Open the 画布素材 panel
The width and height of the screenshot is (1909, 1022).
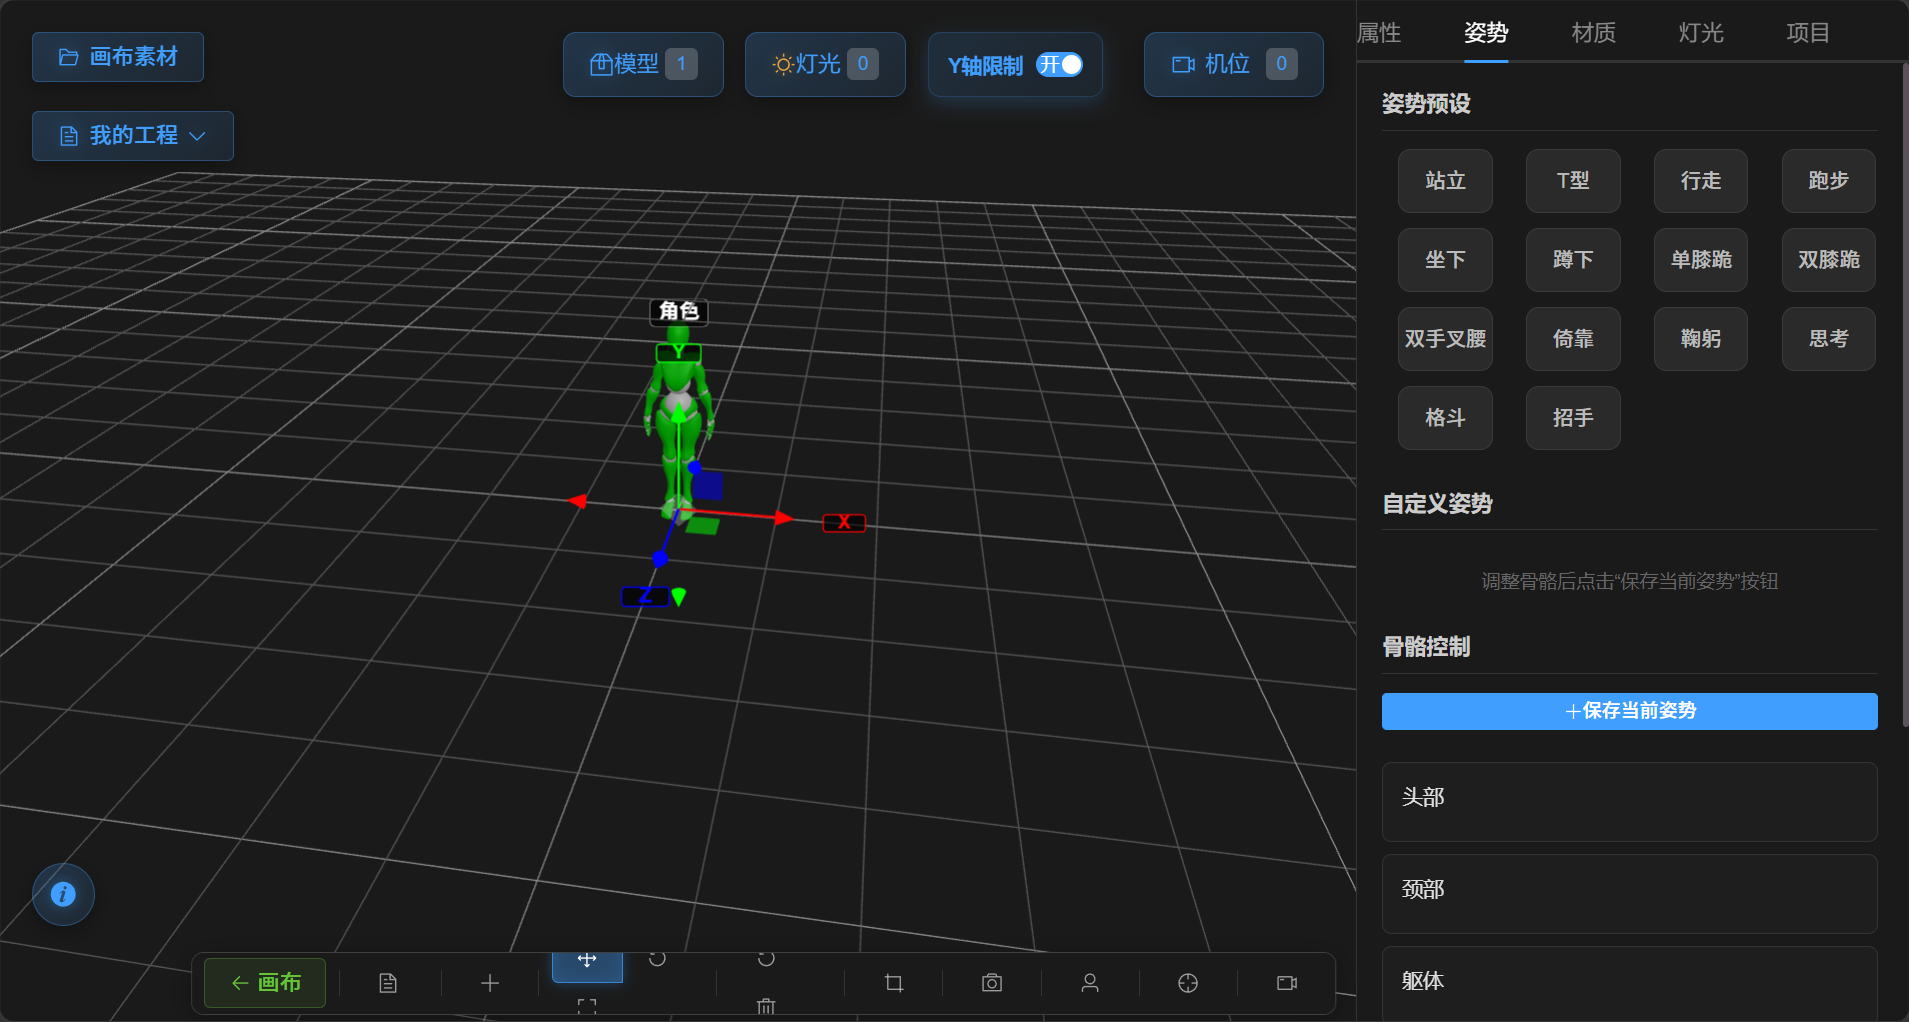(118, 57)
